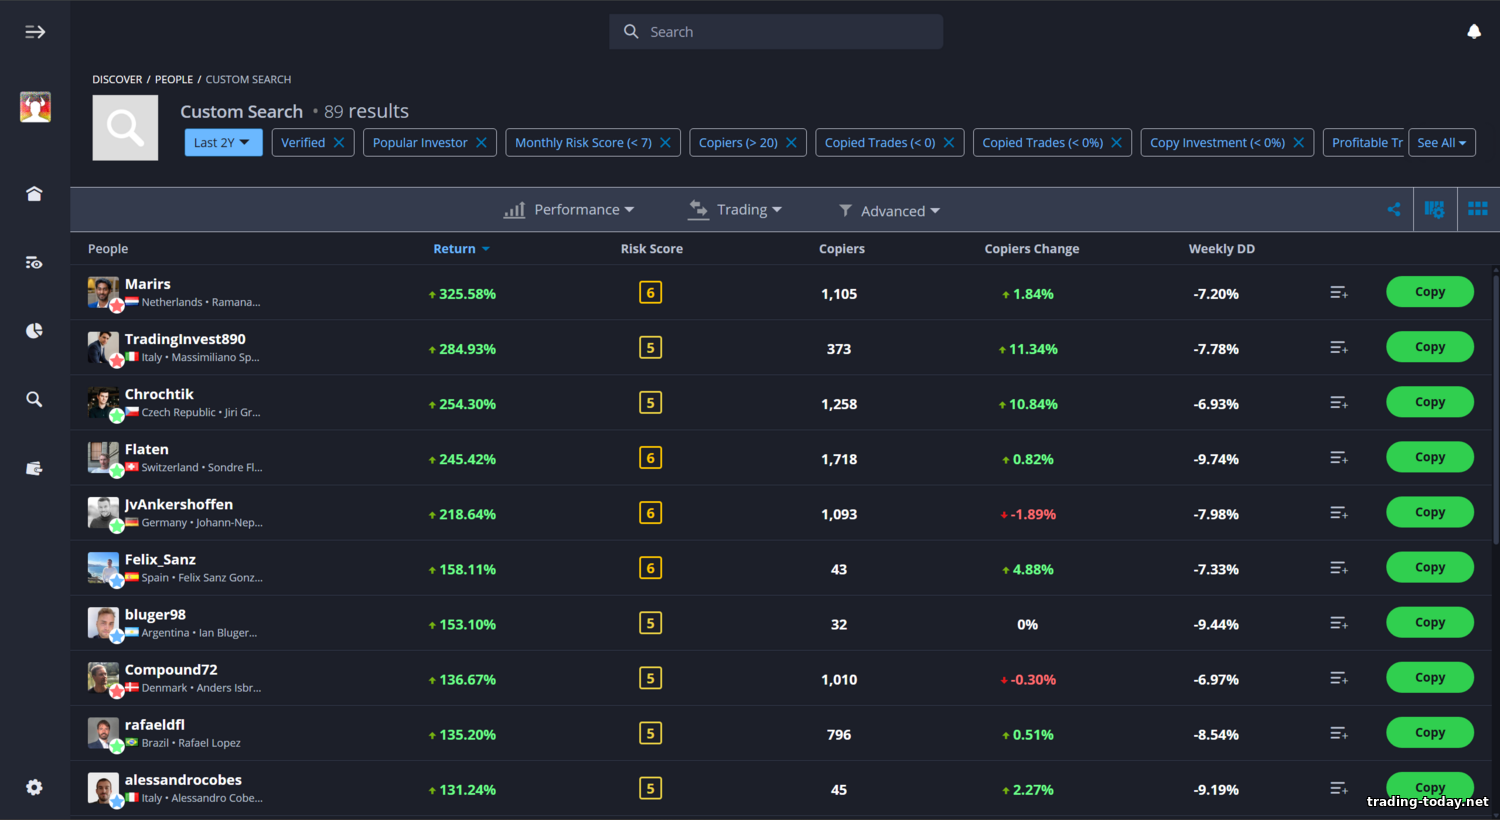Go to Home via the sidebar house icon
This screenshot has height=820, width=1500.
[34, 194]
